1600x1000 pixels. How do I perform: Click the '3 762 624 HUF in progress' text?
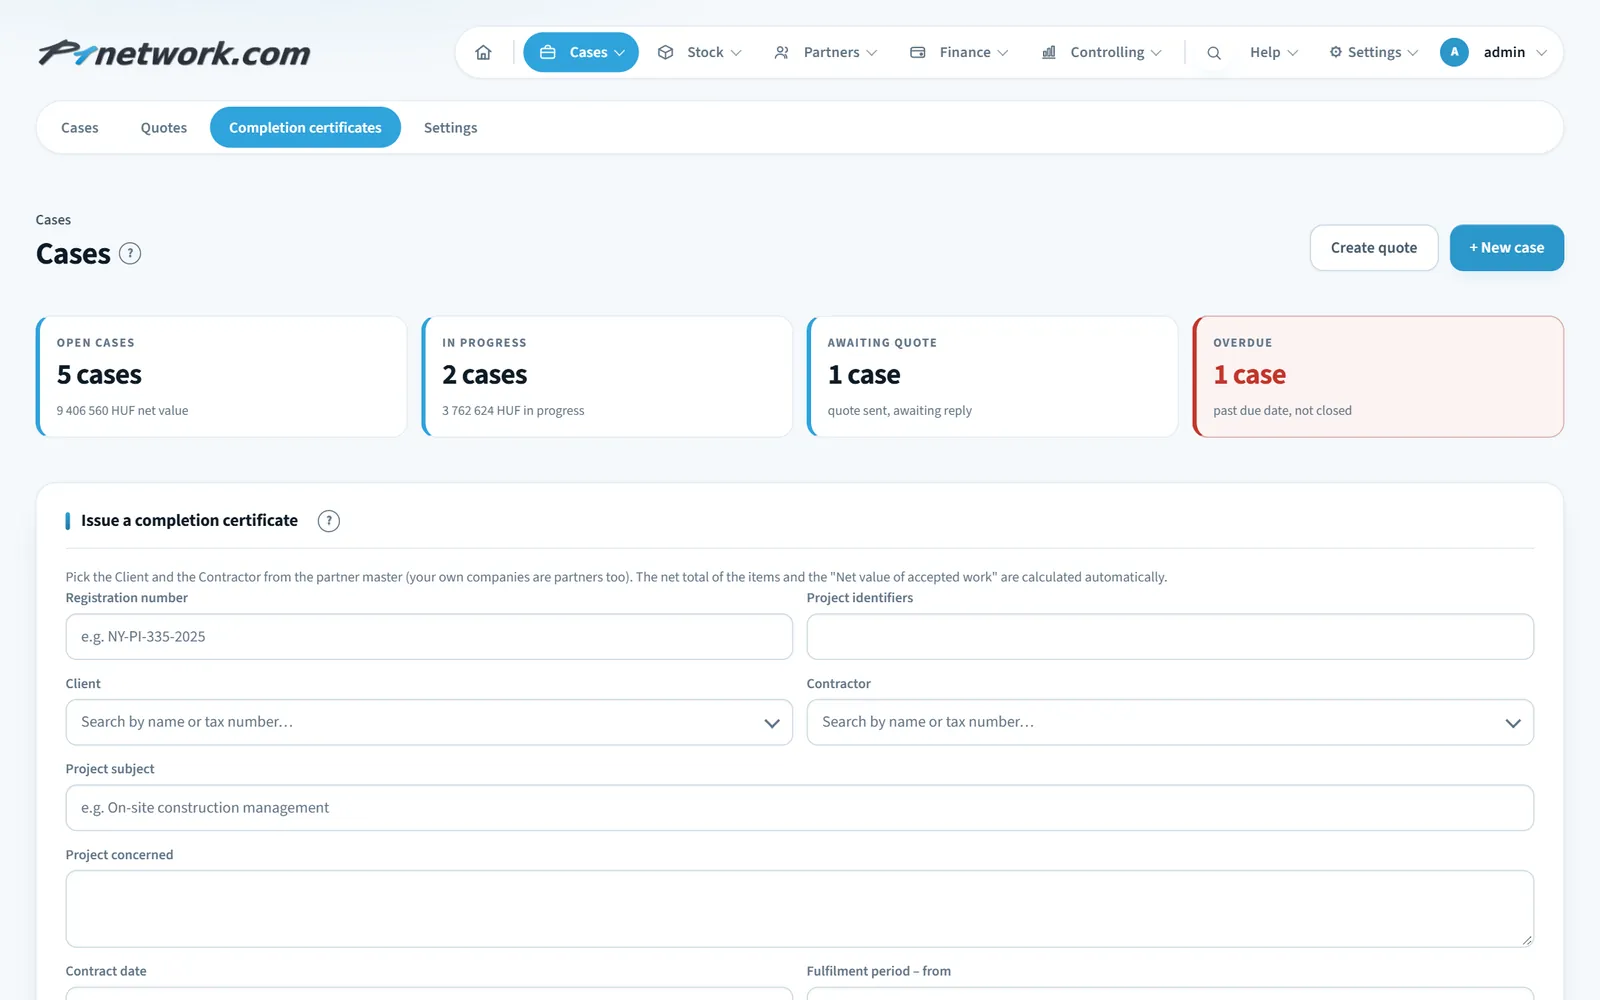point(513,411)
